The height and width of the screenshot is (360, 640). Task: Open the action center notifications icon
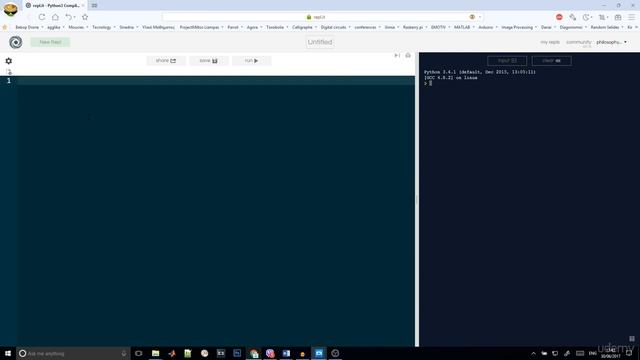(x=630, y=353)
